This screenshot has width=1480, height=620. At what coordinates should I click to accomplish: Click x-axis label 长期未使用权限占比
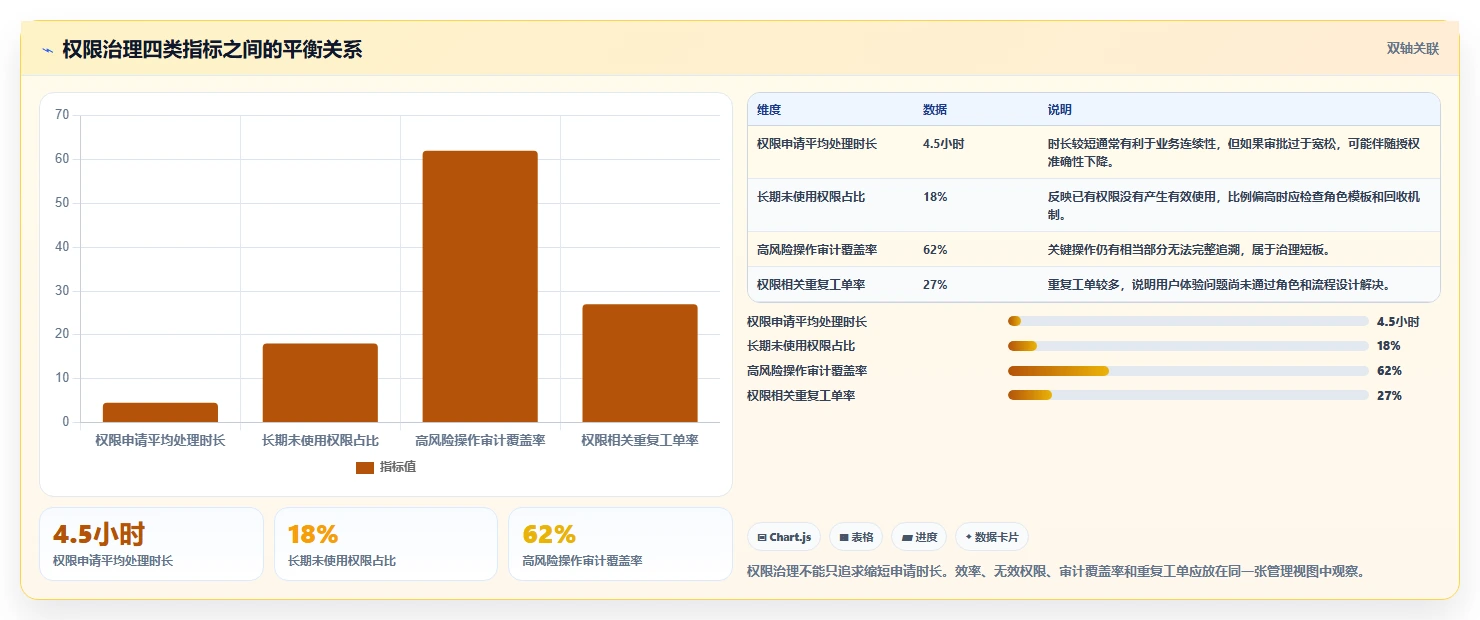[320, 440]
